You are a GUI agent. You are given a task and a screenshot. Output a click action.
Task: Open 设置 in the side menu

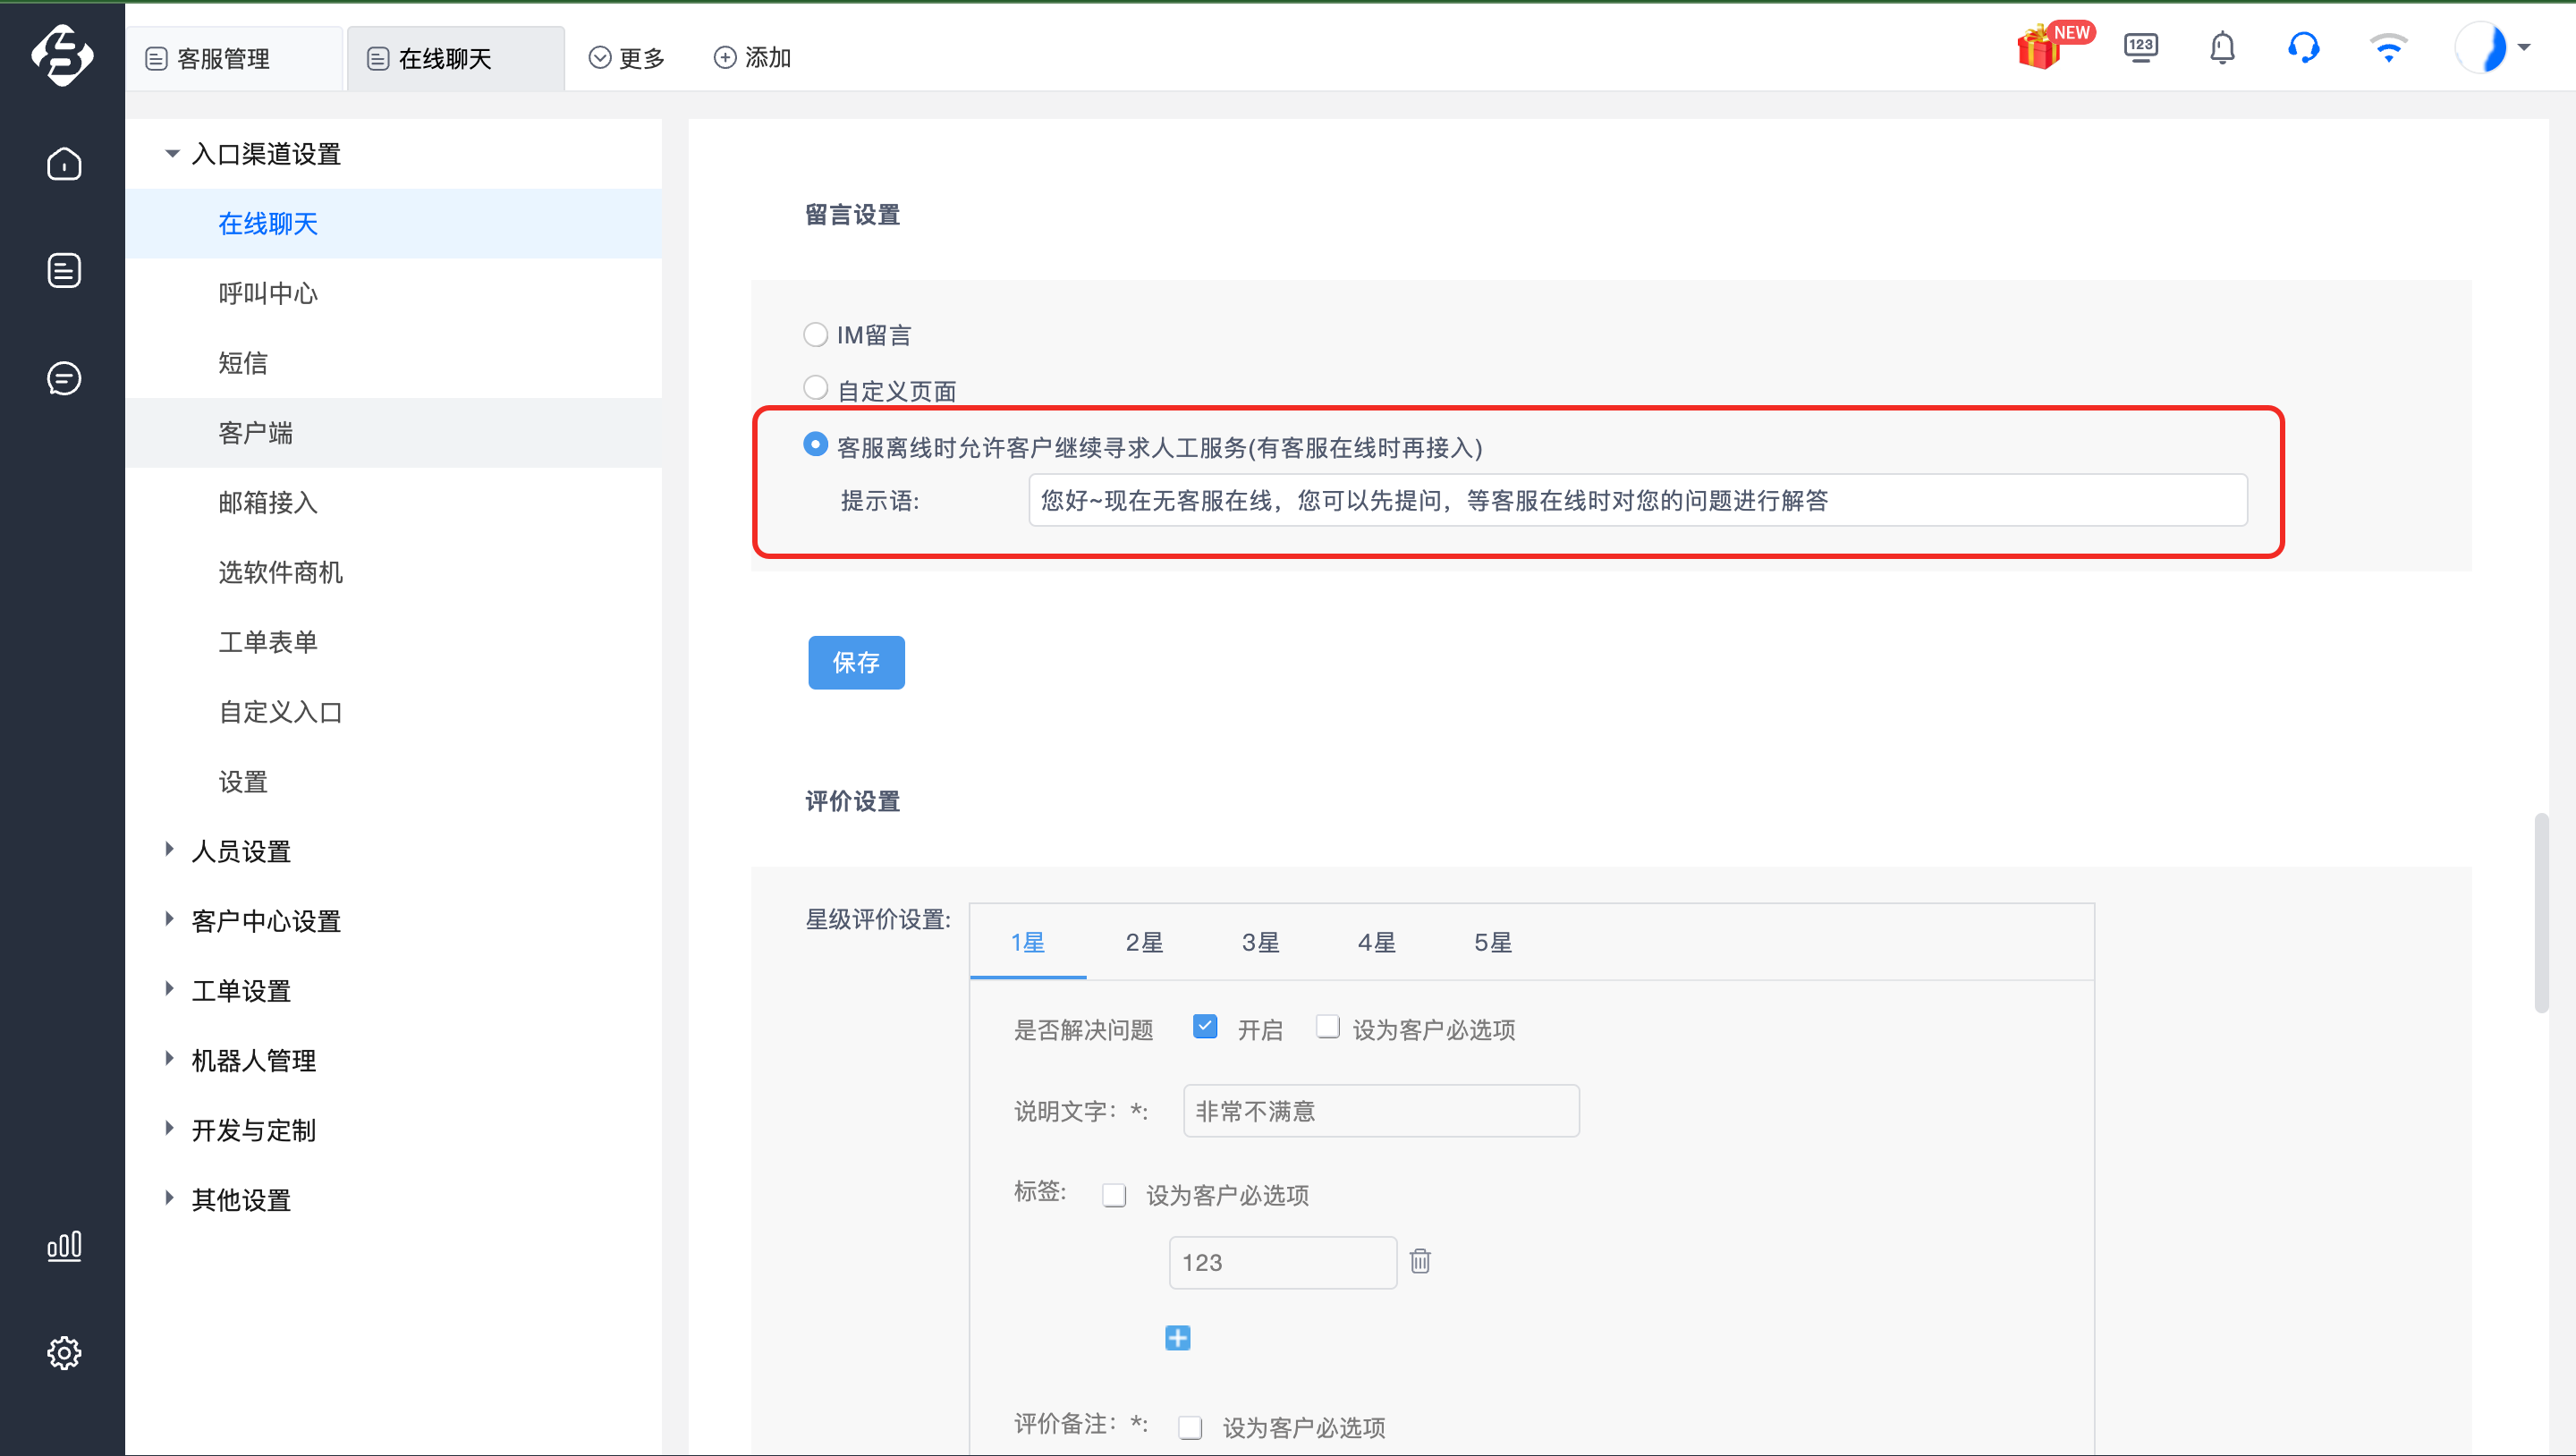click(x=394, y=782)
